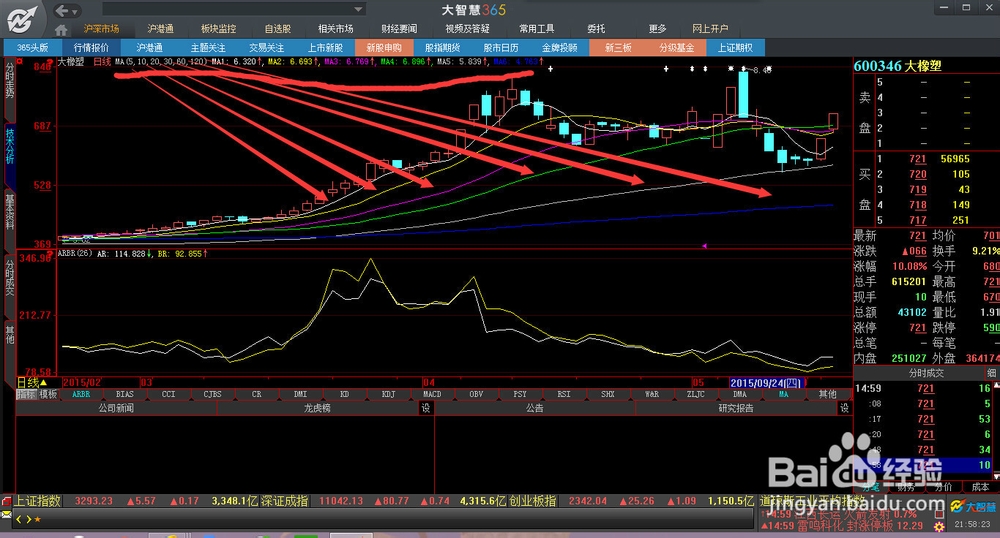This screenshot has width=1000, height=538.
Task: Select the W&R indicator
Action: tap(652, 395)
